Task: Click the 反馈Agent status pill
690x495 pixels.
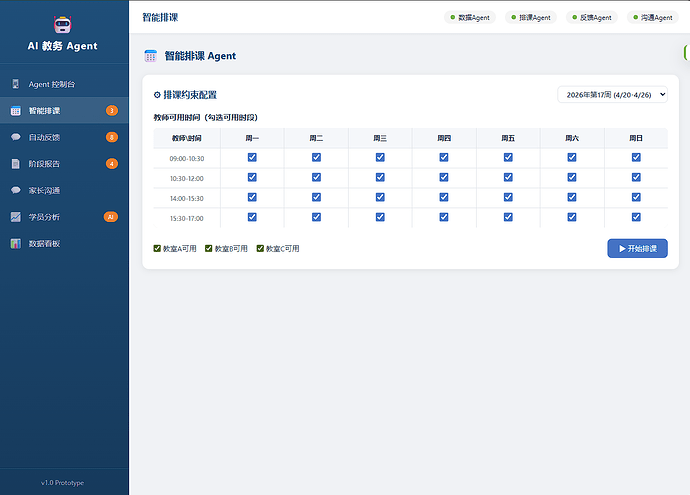Action: pos(591,17)
